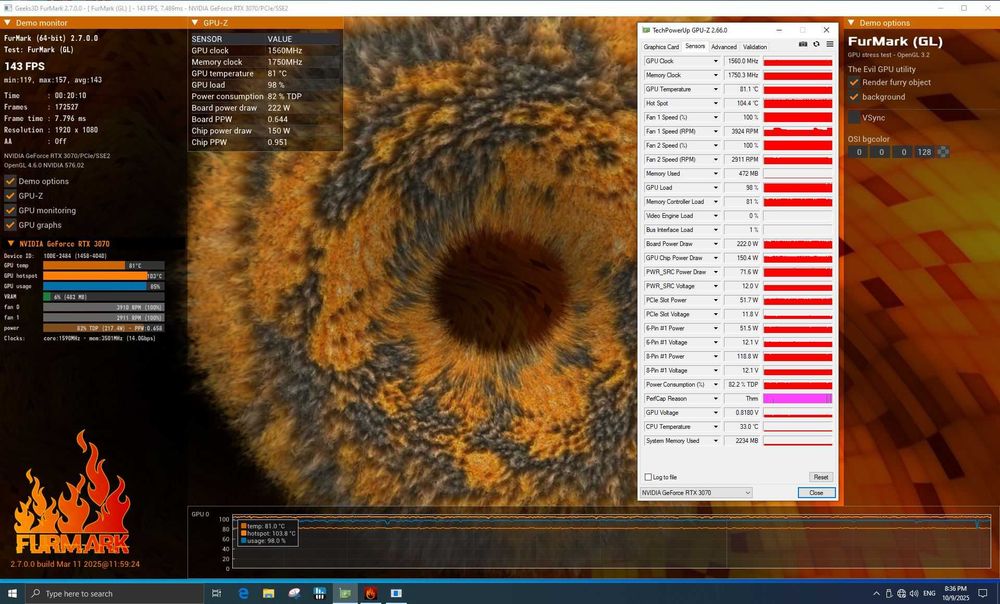Collapse the GPU-Z overlay panel header

[195, 23]
